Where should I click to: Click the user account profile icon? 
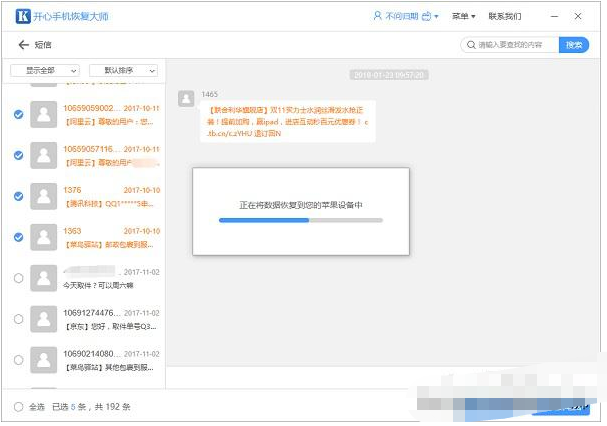(377, 17)
